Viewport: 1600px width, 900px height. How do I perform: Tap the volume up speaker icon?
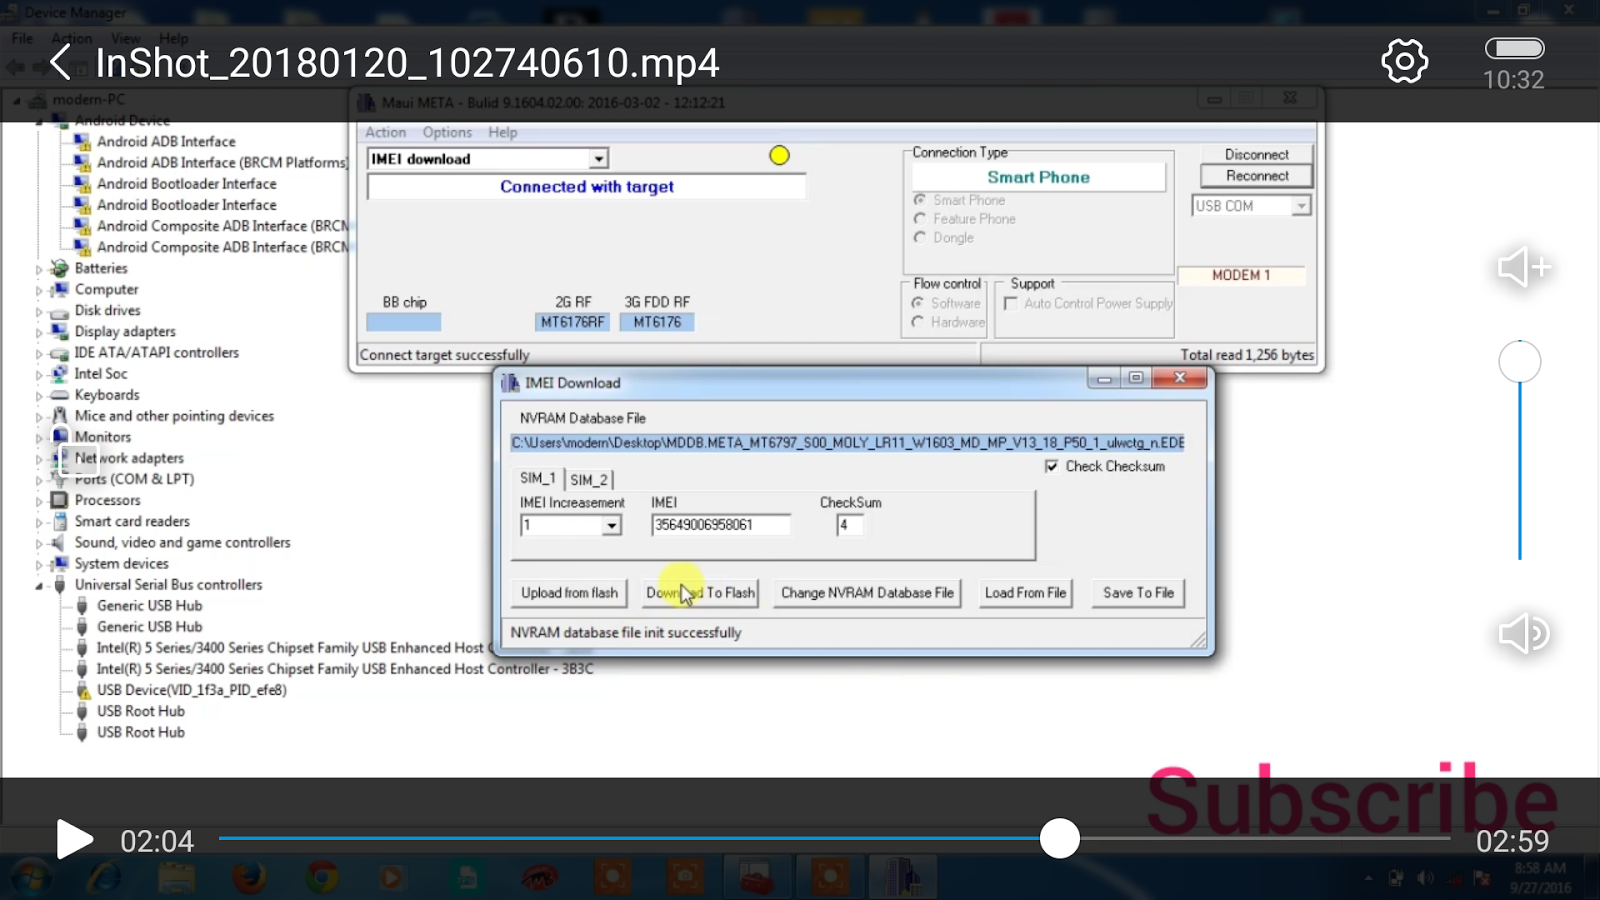1524,267
